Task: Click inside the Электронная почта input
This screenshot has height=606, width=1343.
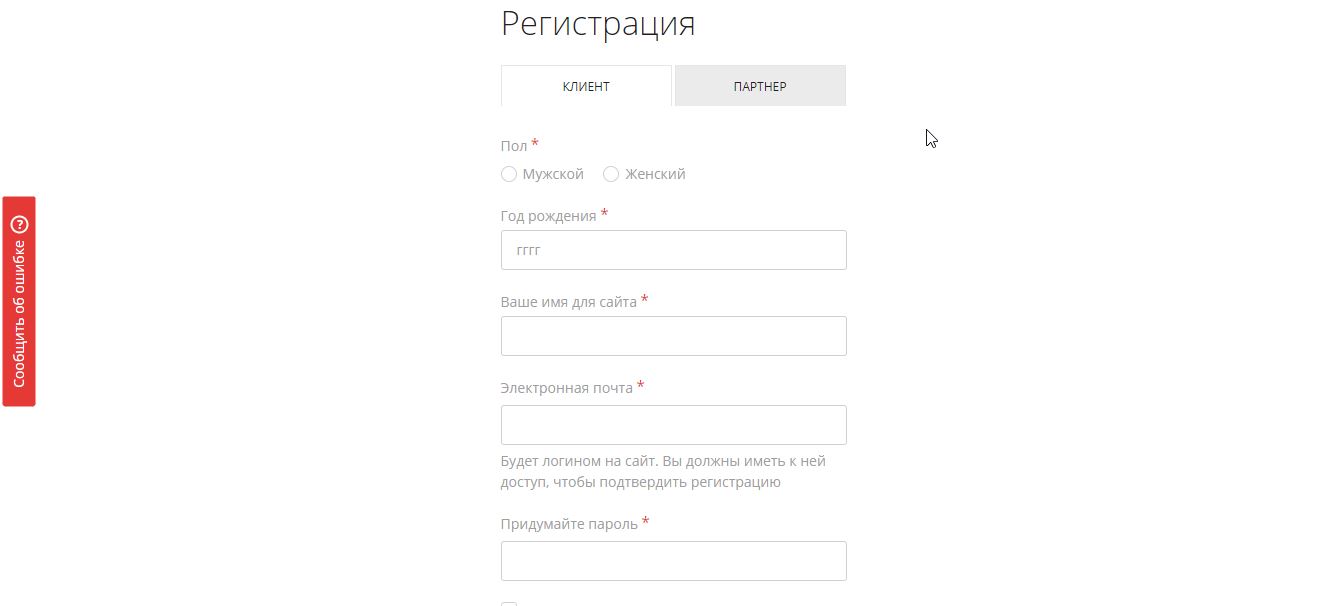Action: click(x=673, y=424)
